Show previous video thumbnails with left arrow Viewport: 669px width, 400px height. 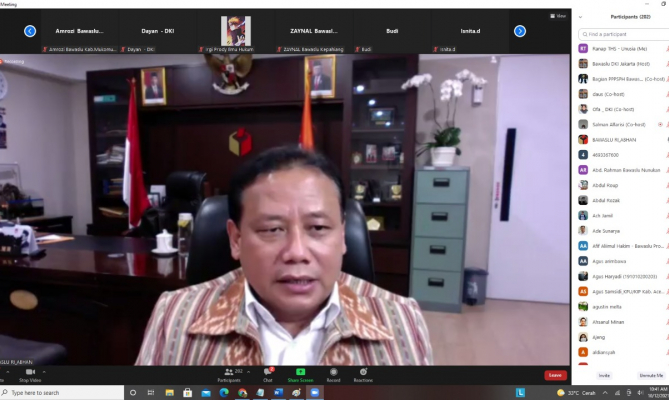point(30,31)
